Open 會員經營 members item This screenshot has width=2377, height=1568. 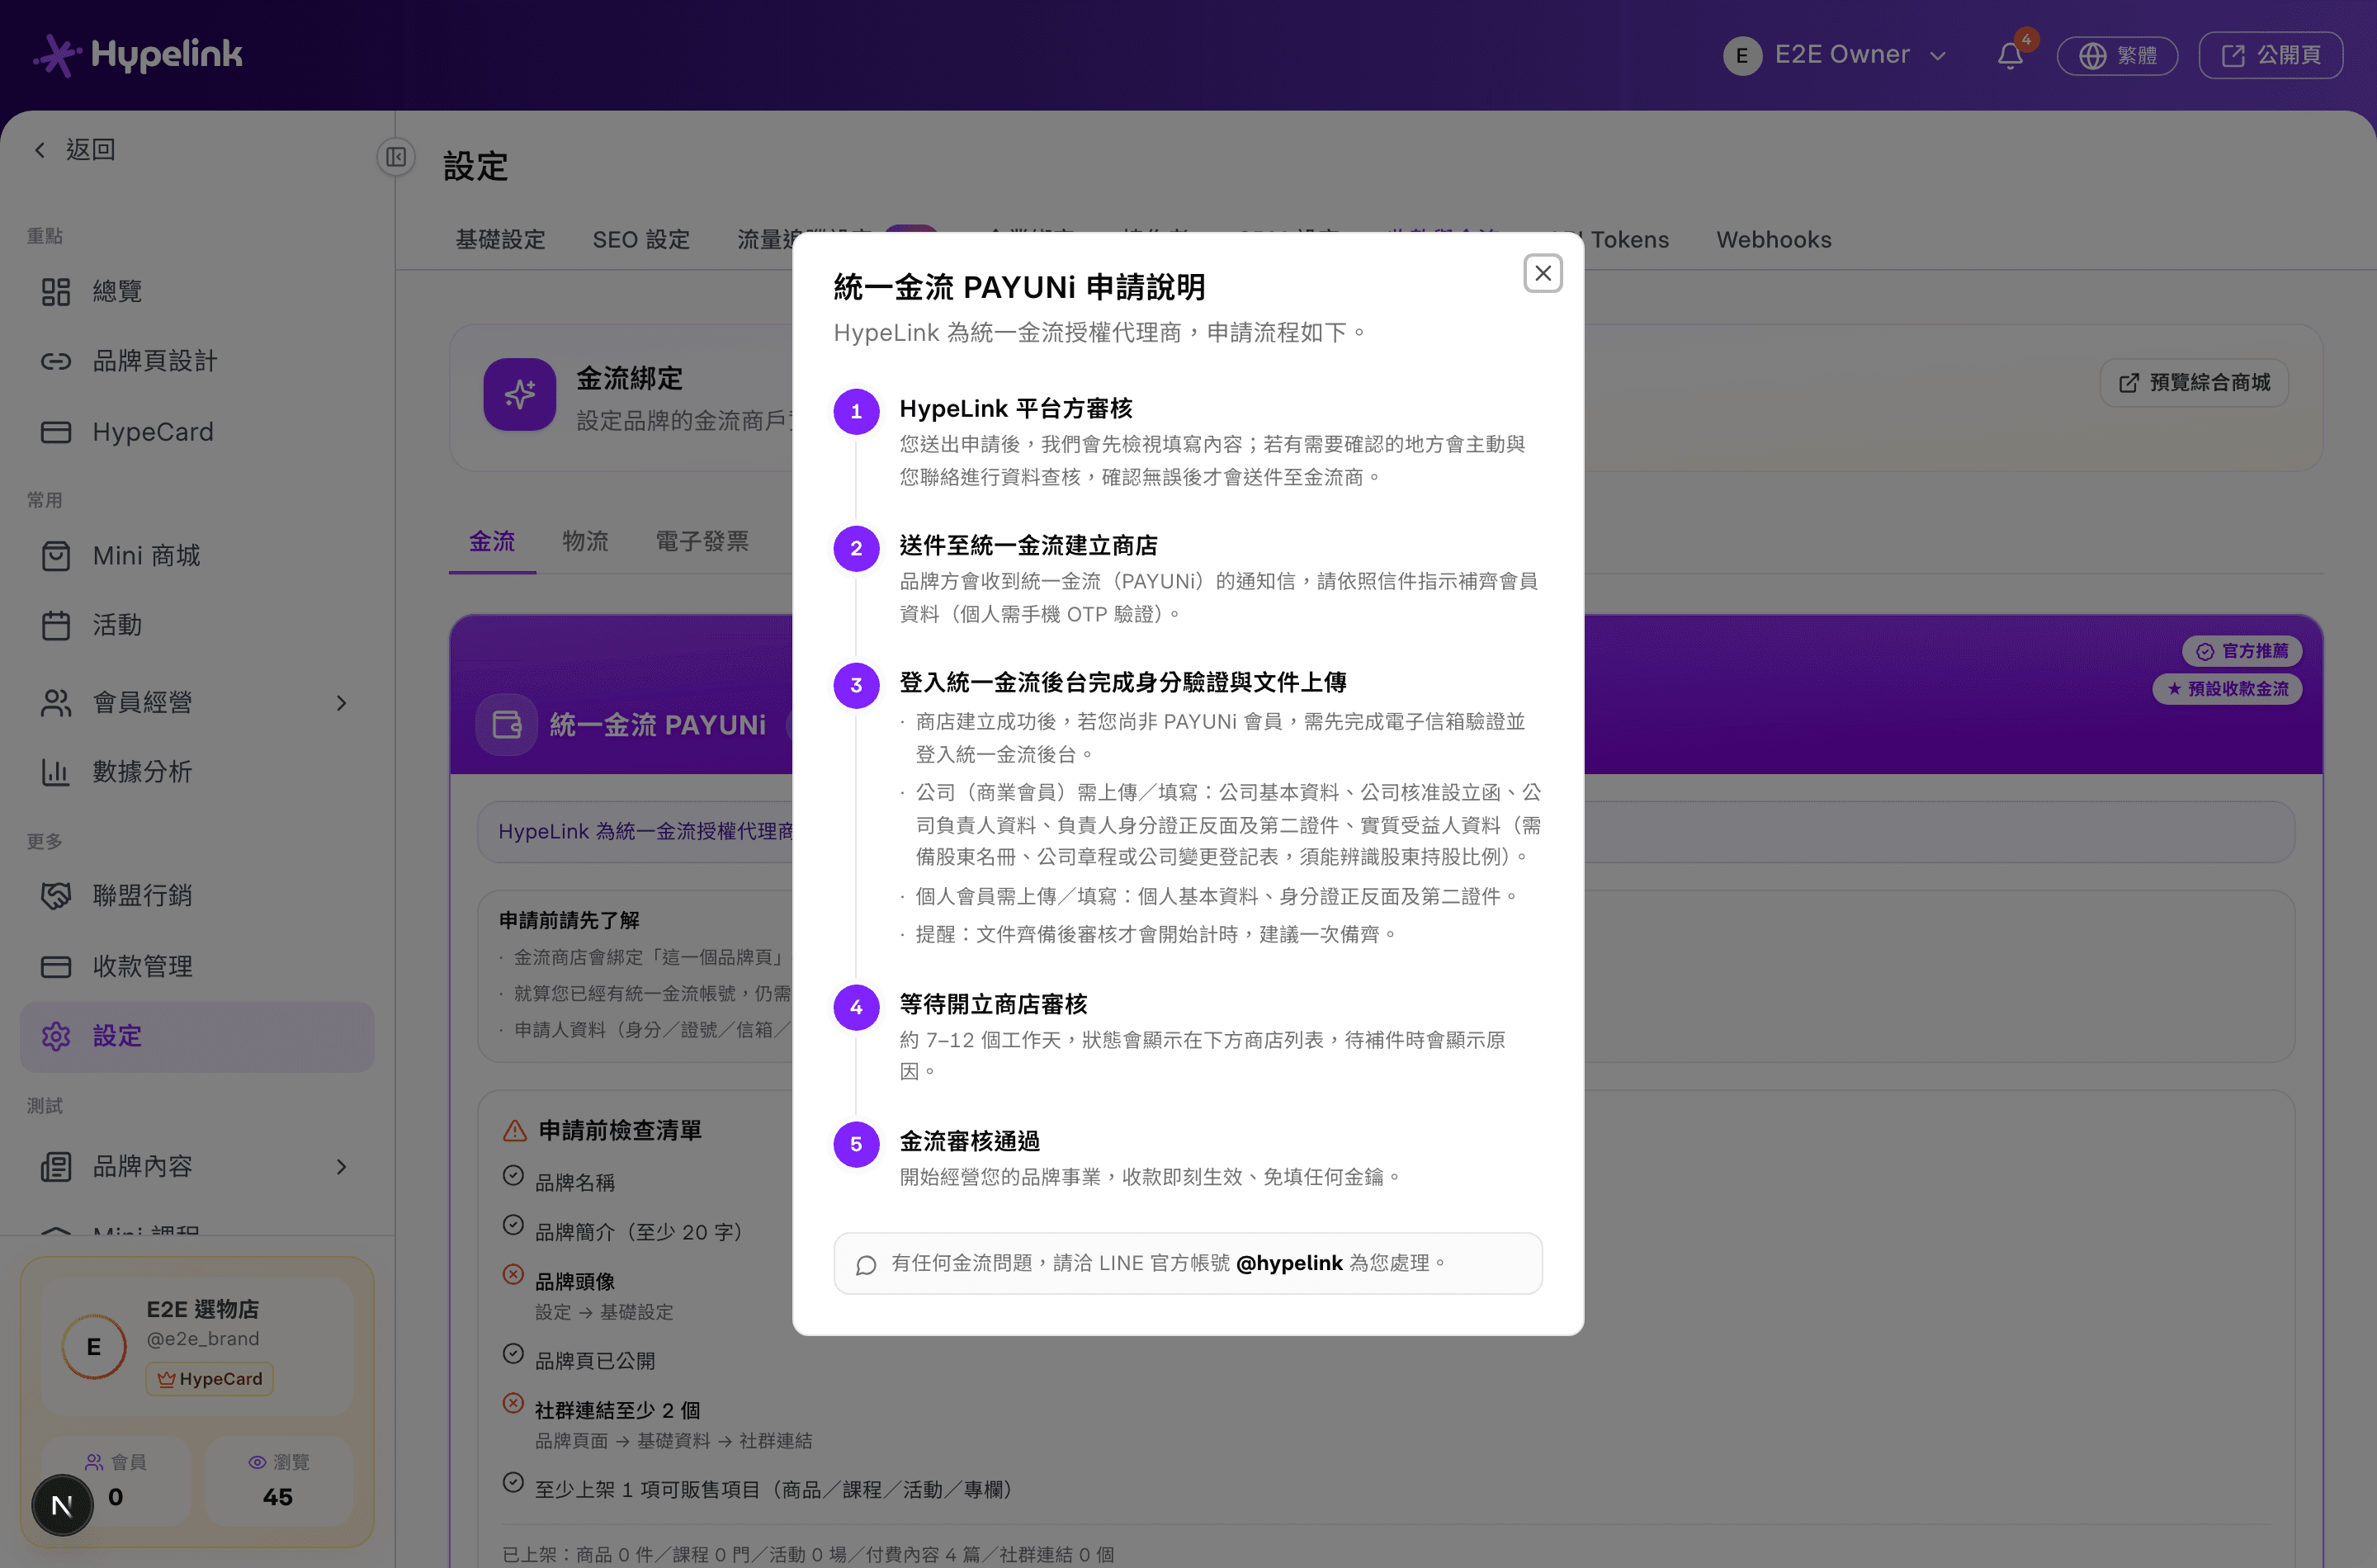(197, 703)
